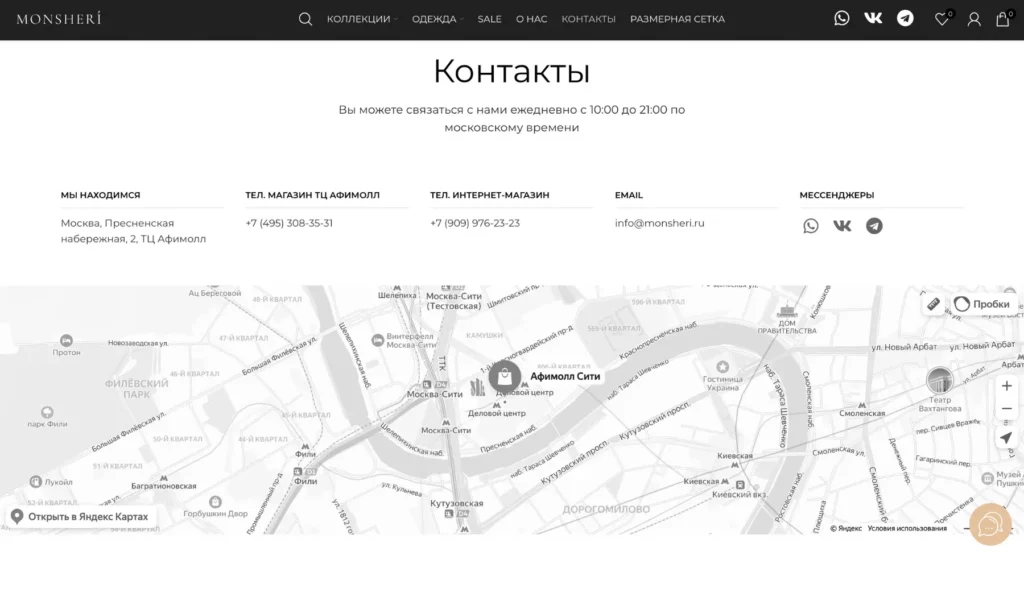Click Открыть в Яндекс Картах button

click(x=80, y=517)
